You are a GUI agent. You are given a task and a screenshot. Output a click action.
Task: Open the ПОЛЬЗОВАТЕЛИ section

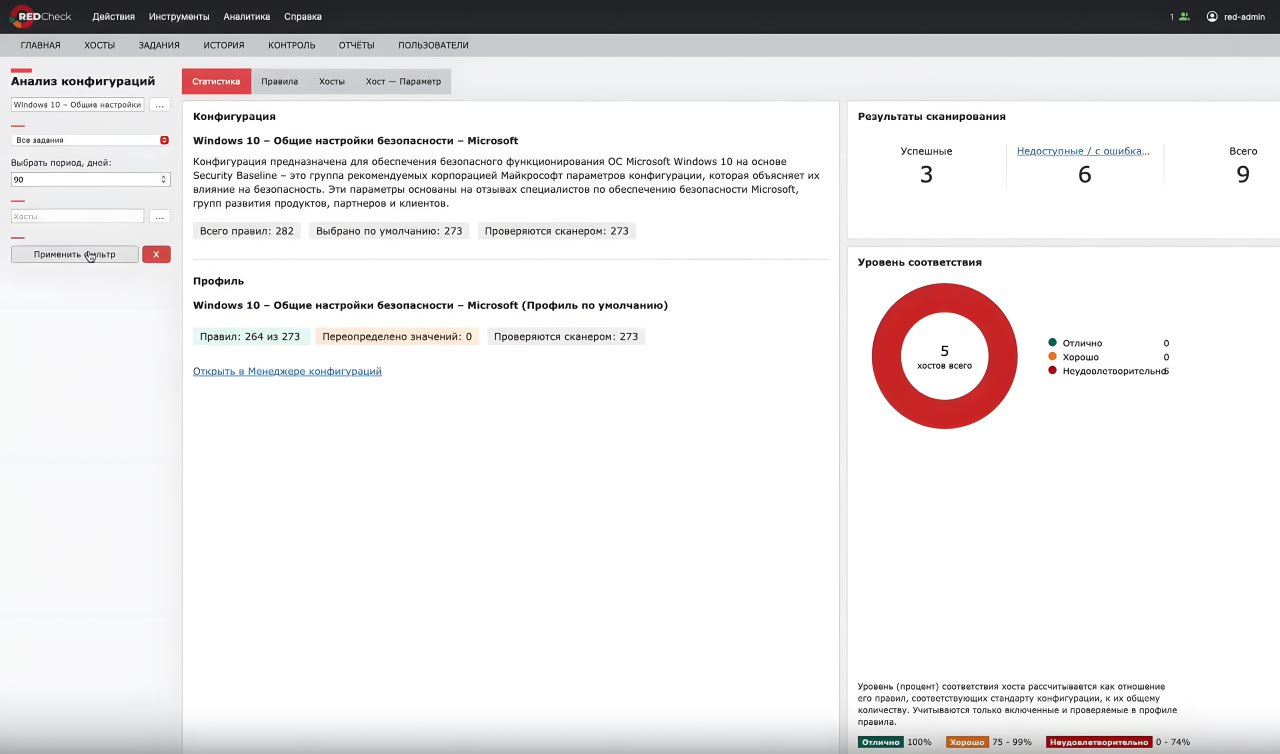(x=433, y=45)
